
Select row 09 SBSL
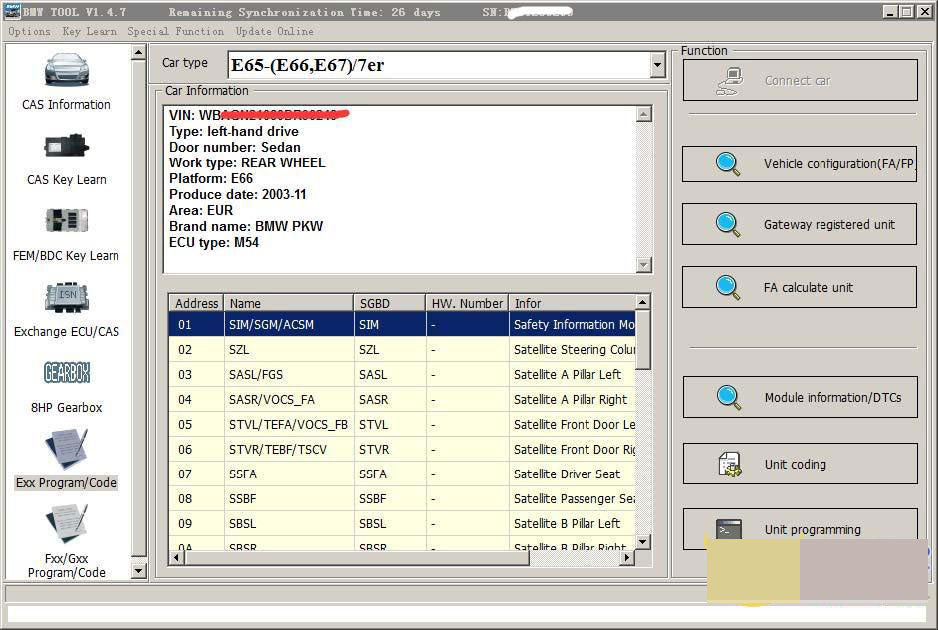pos(402,524)
